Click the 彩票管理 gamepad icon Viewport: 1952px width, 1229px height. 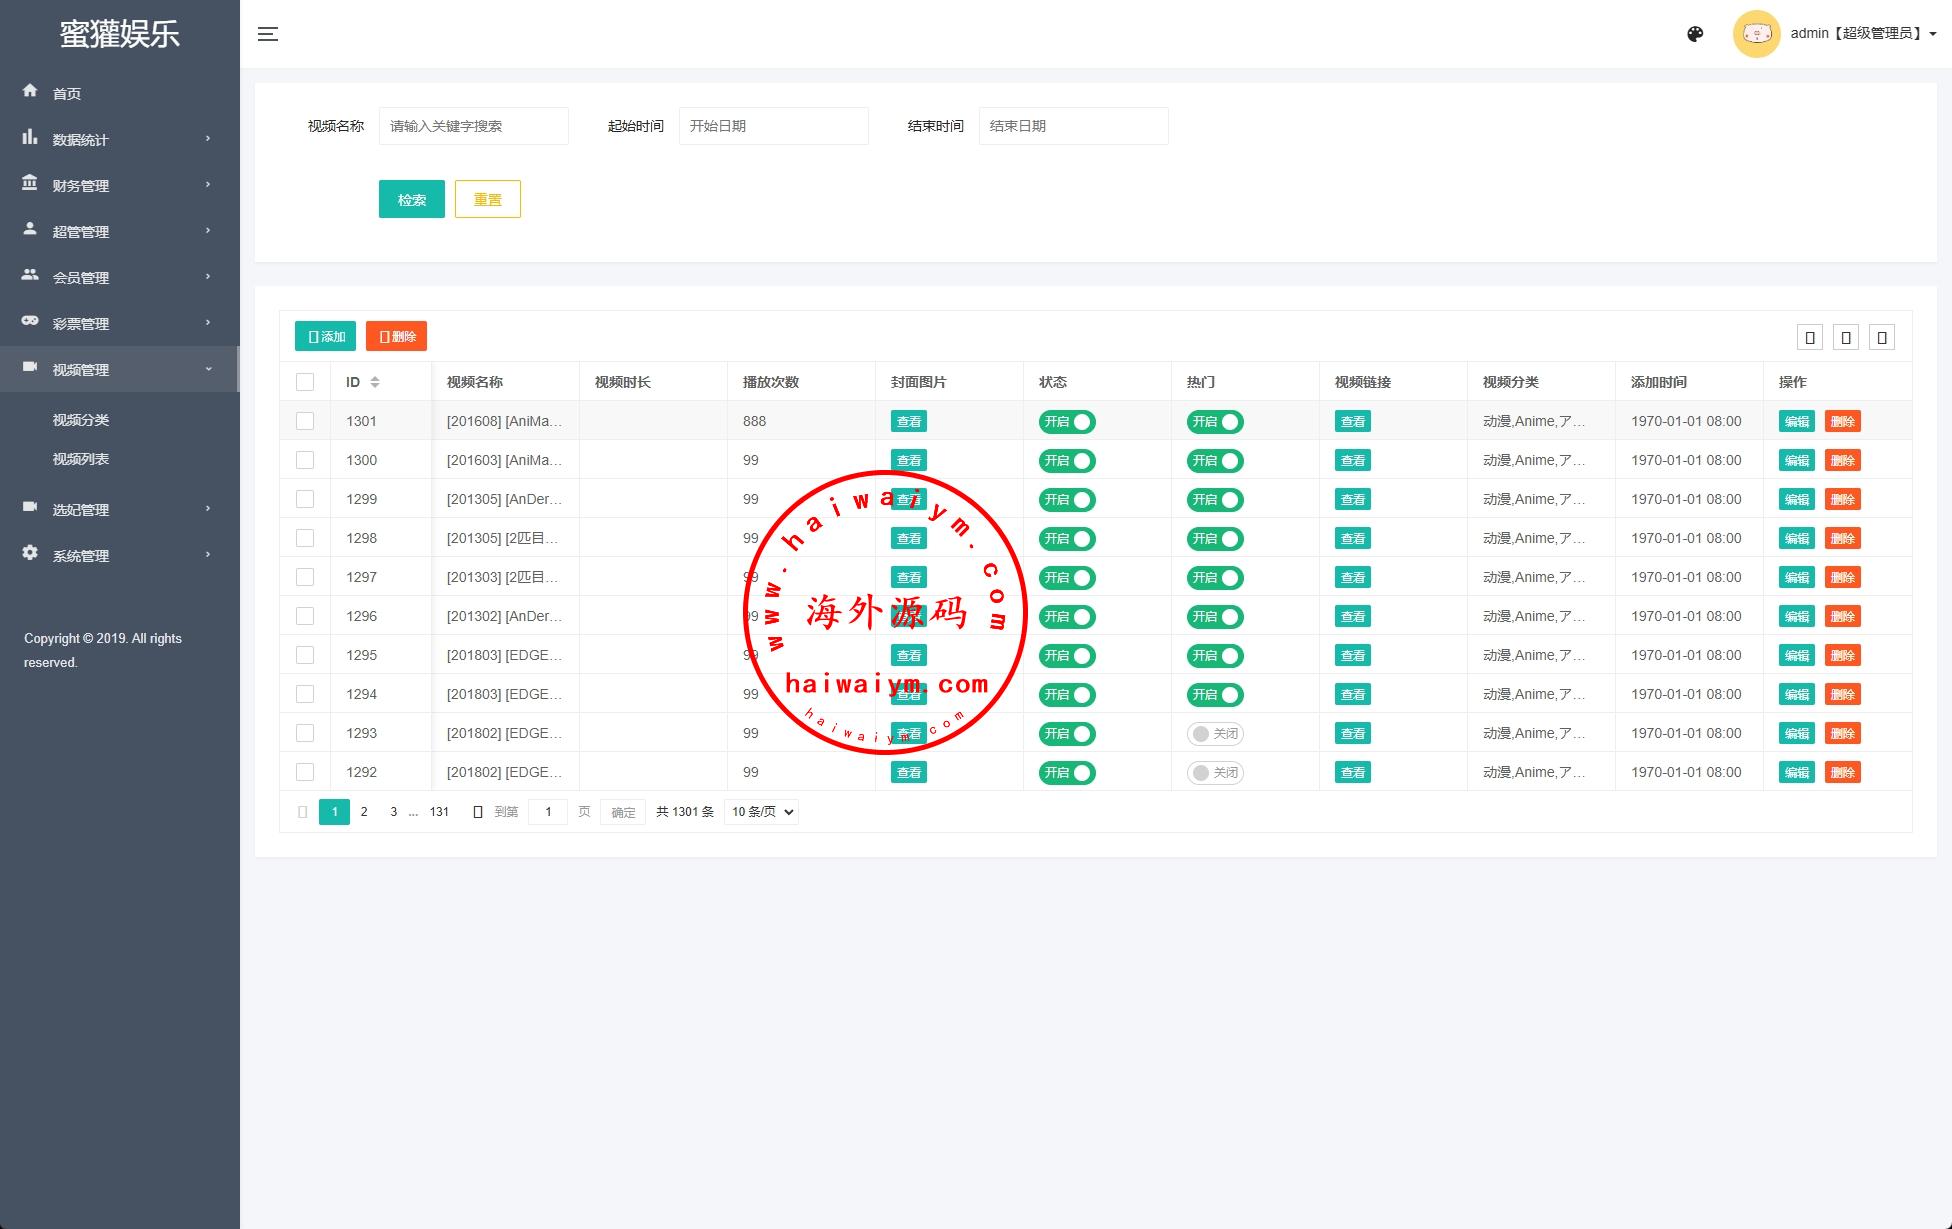coord(30,321)
